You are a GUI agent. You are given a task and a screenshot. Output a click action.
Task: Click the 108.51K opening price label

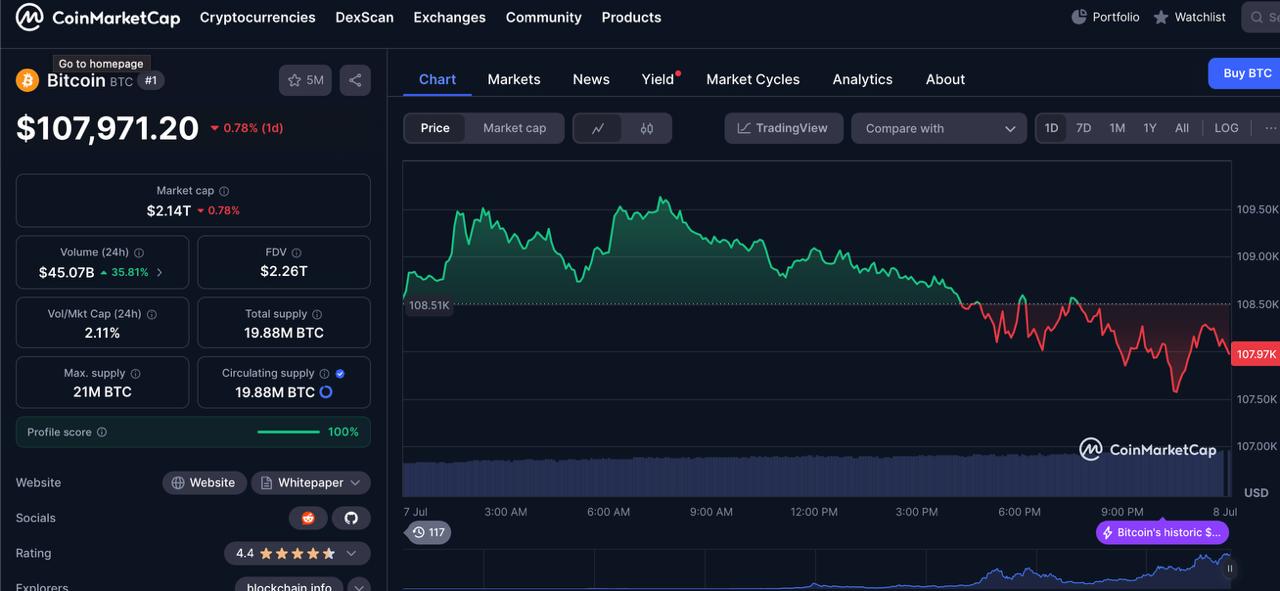point(429,305)
